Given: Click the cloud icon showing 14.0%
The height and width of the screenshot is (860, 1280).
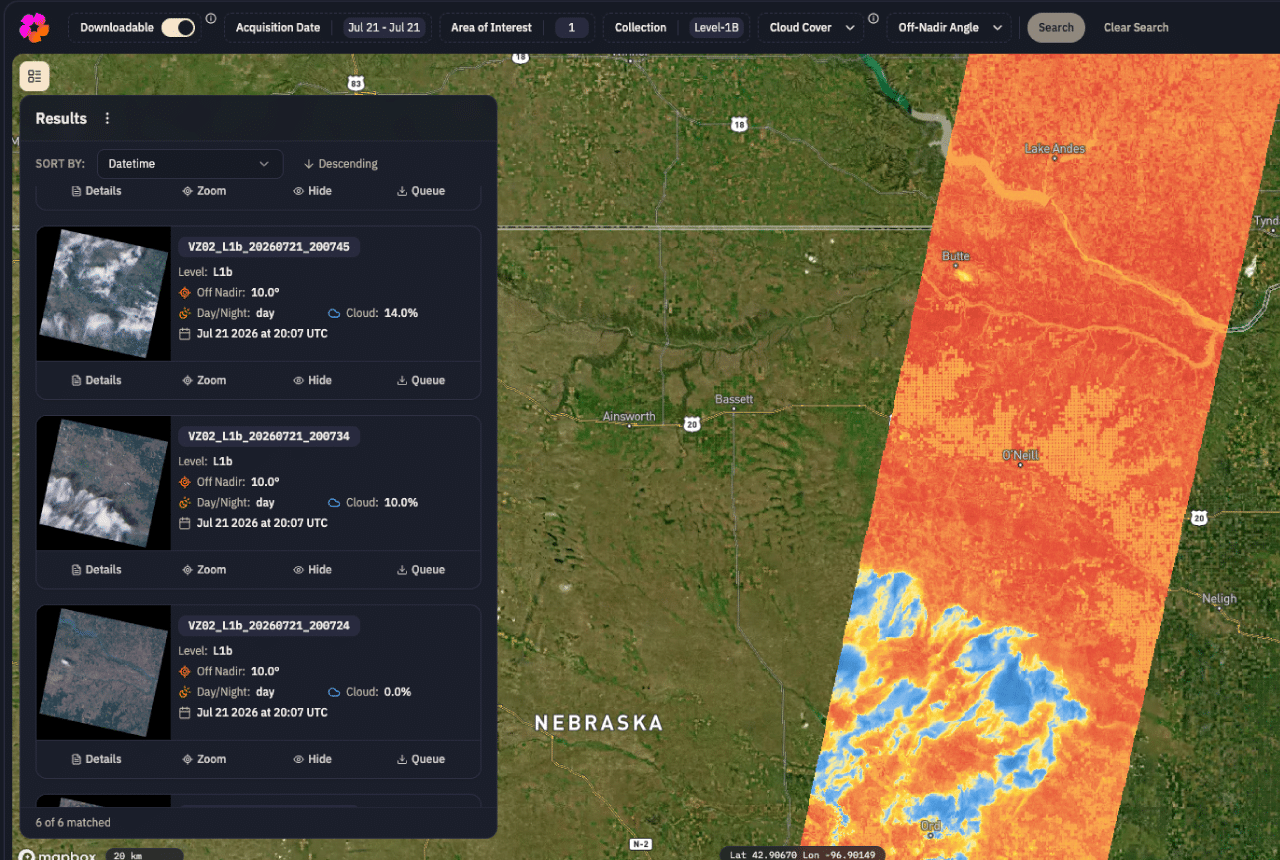Looking at the screenshot, I should (x=334, y=313).
